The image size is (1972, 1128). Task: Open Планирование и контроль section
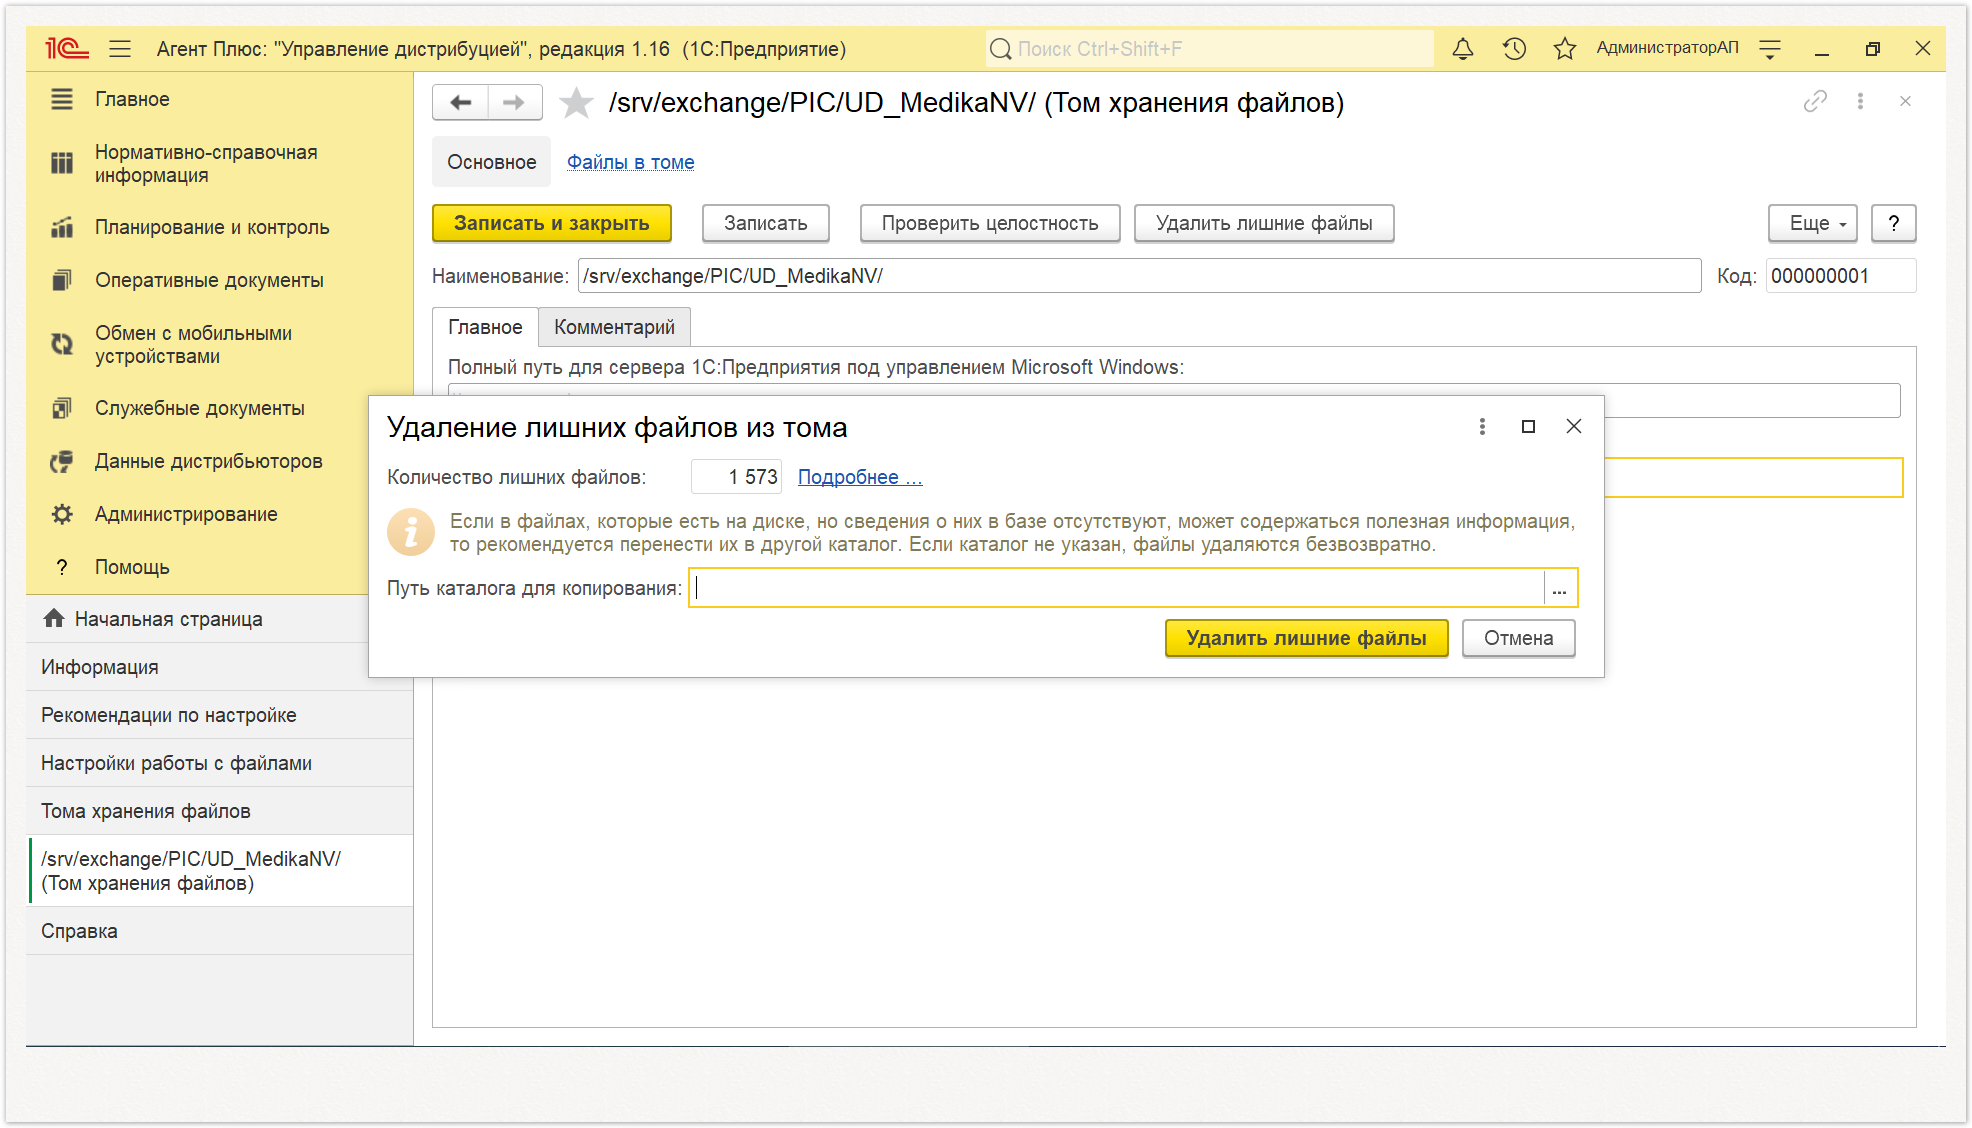220,227
